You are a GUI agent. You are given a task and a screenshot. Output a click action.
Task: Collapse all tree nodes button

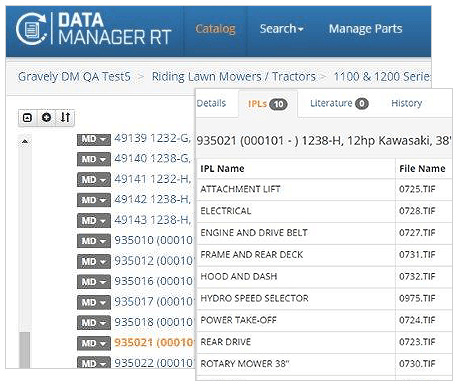(x=27, y=117)
